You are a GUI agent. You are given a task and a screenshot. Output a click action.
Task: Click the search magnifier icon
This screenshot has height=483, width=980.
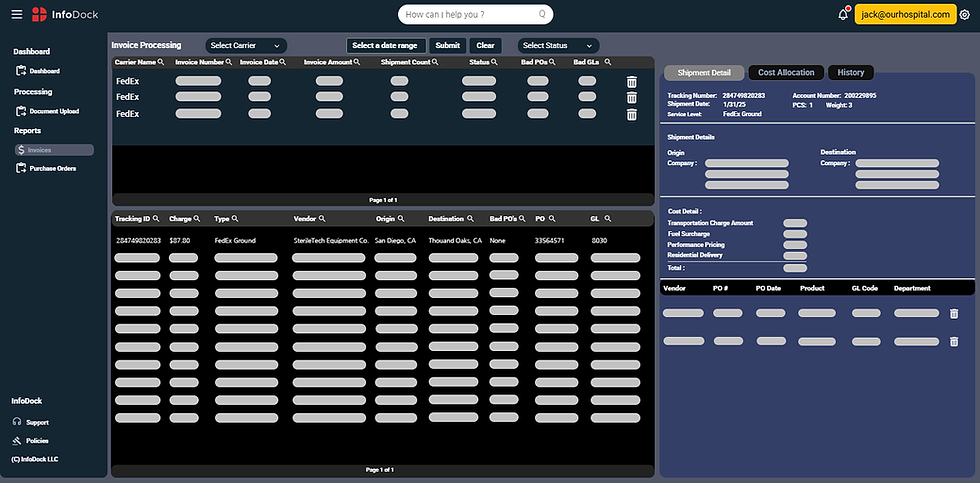(x=542, y=14)
